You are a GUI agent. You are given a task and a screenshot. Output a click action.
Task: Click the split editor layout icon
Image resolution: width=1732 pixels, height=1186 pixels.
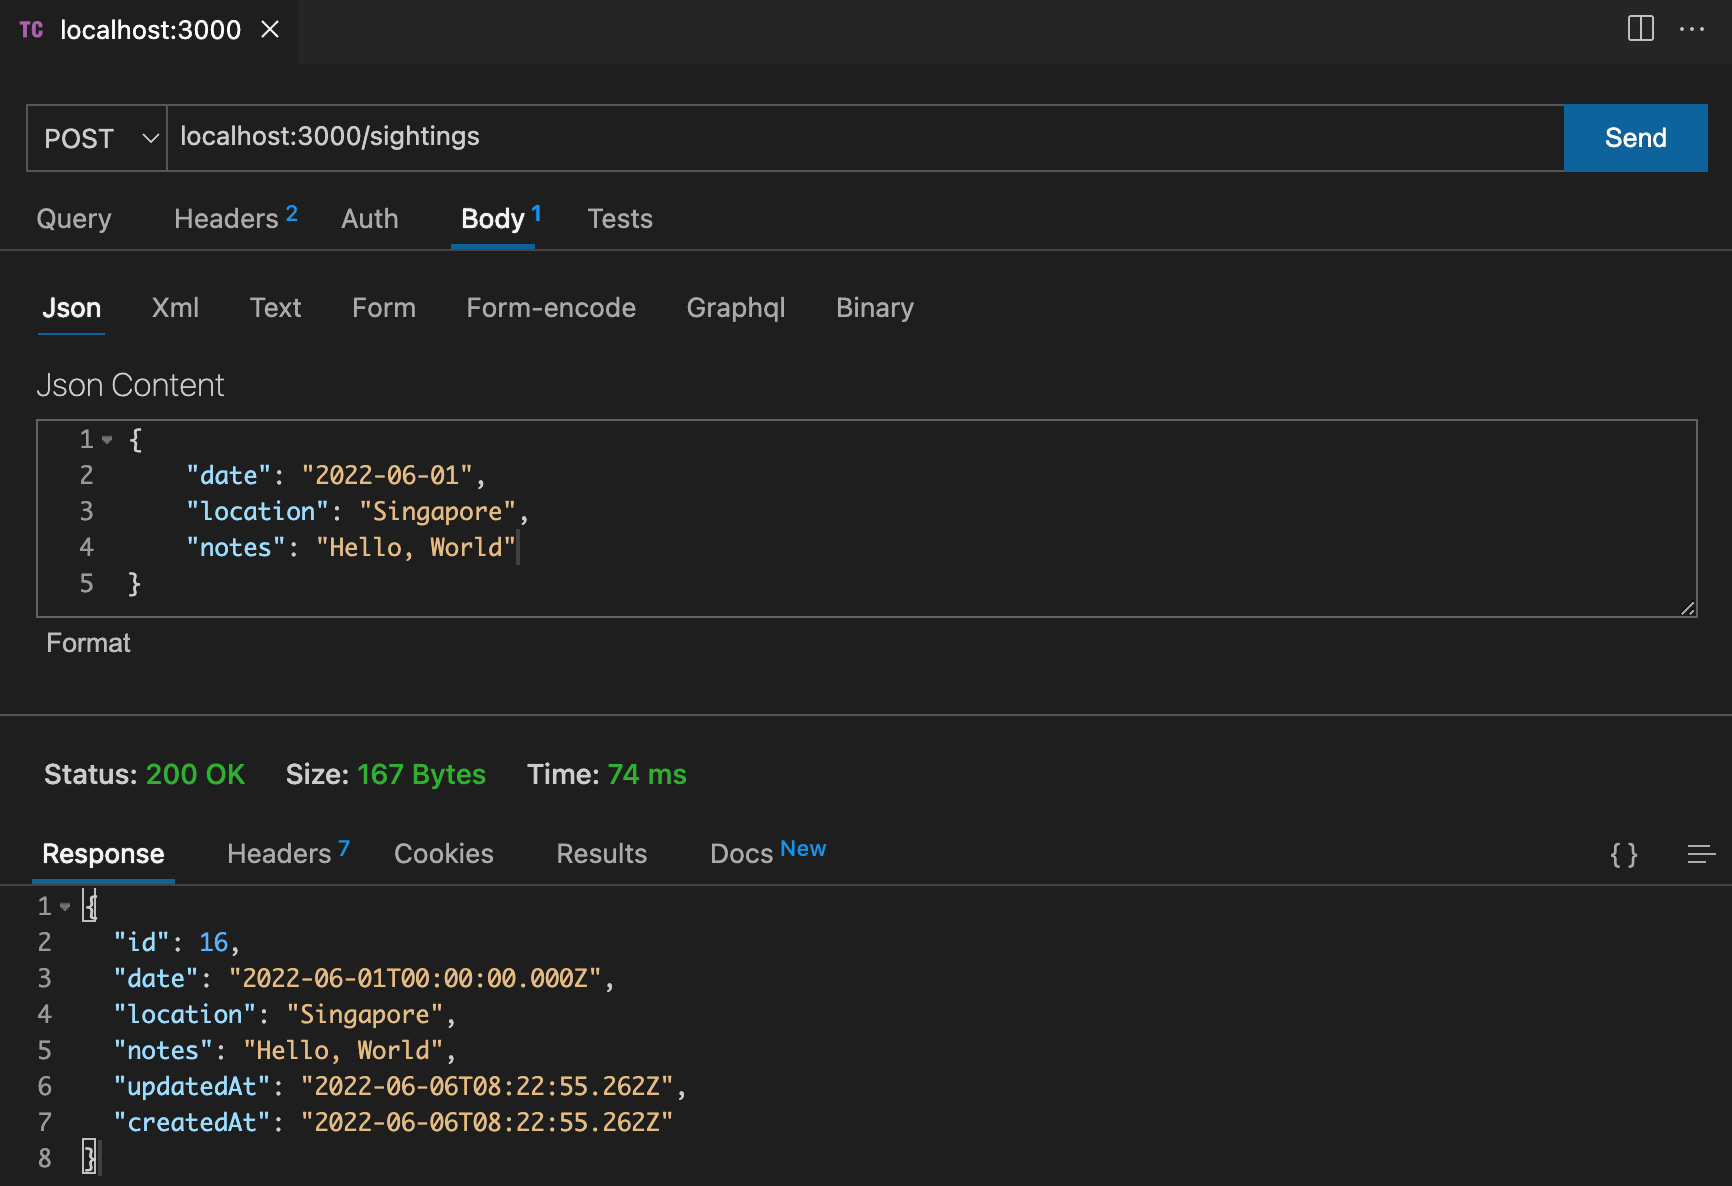click(x=1640, y=29)
